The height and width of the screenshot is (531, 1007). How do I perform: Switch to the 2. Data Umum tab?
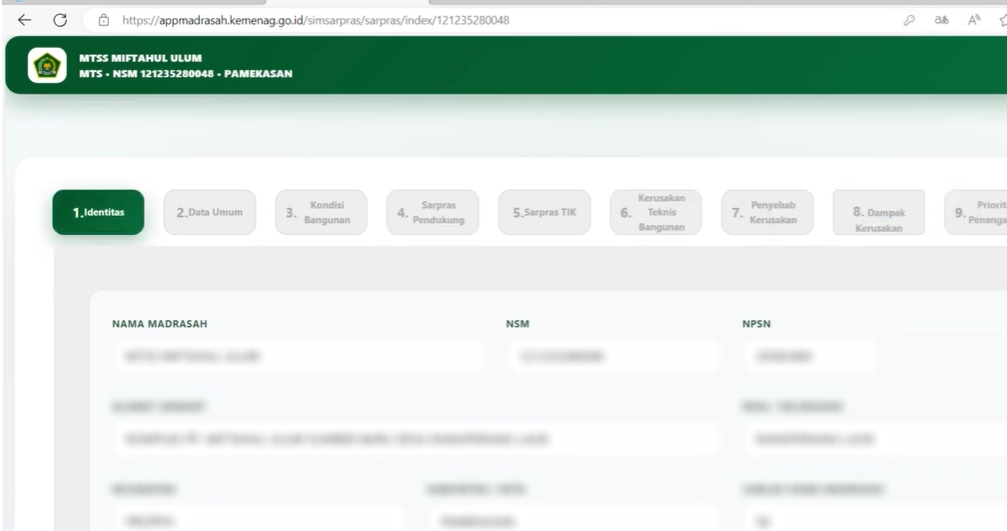coord(210,212)
